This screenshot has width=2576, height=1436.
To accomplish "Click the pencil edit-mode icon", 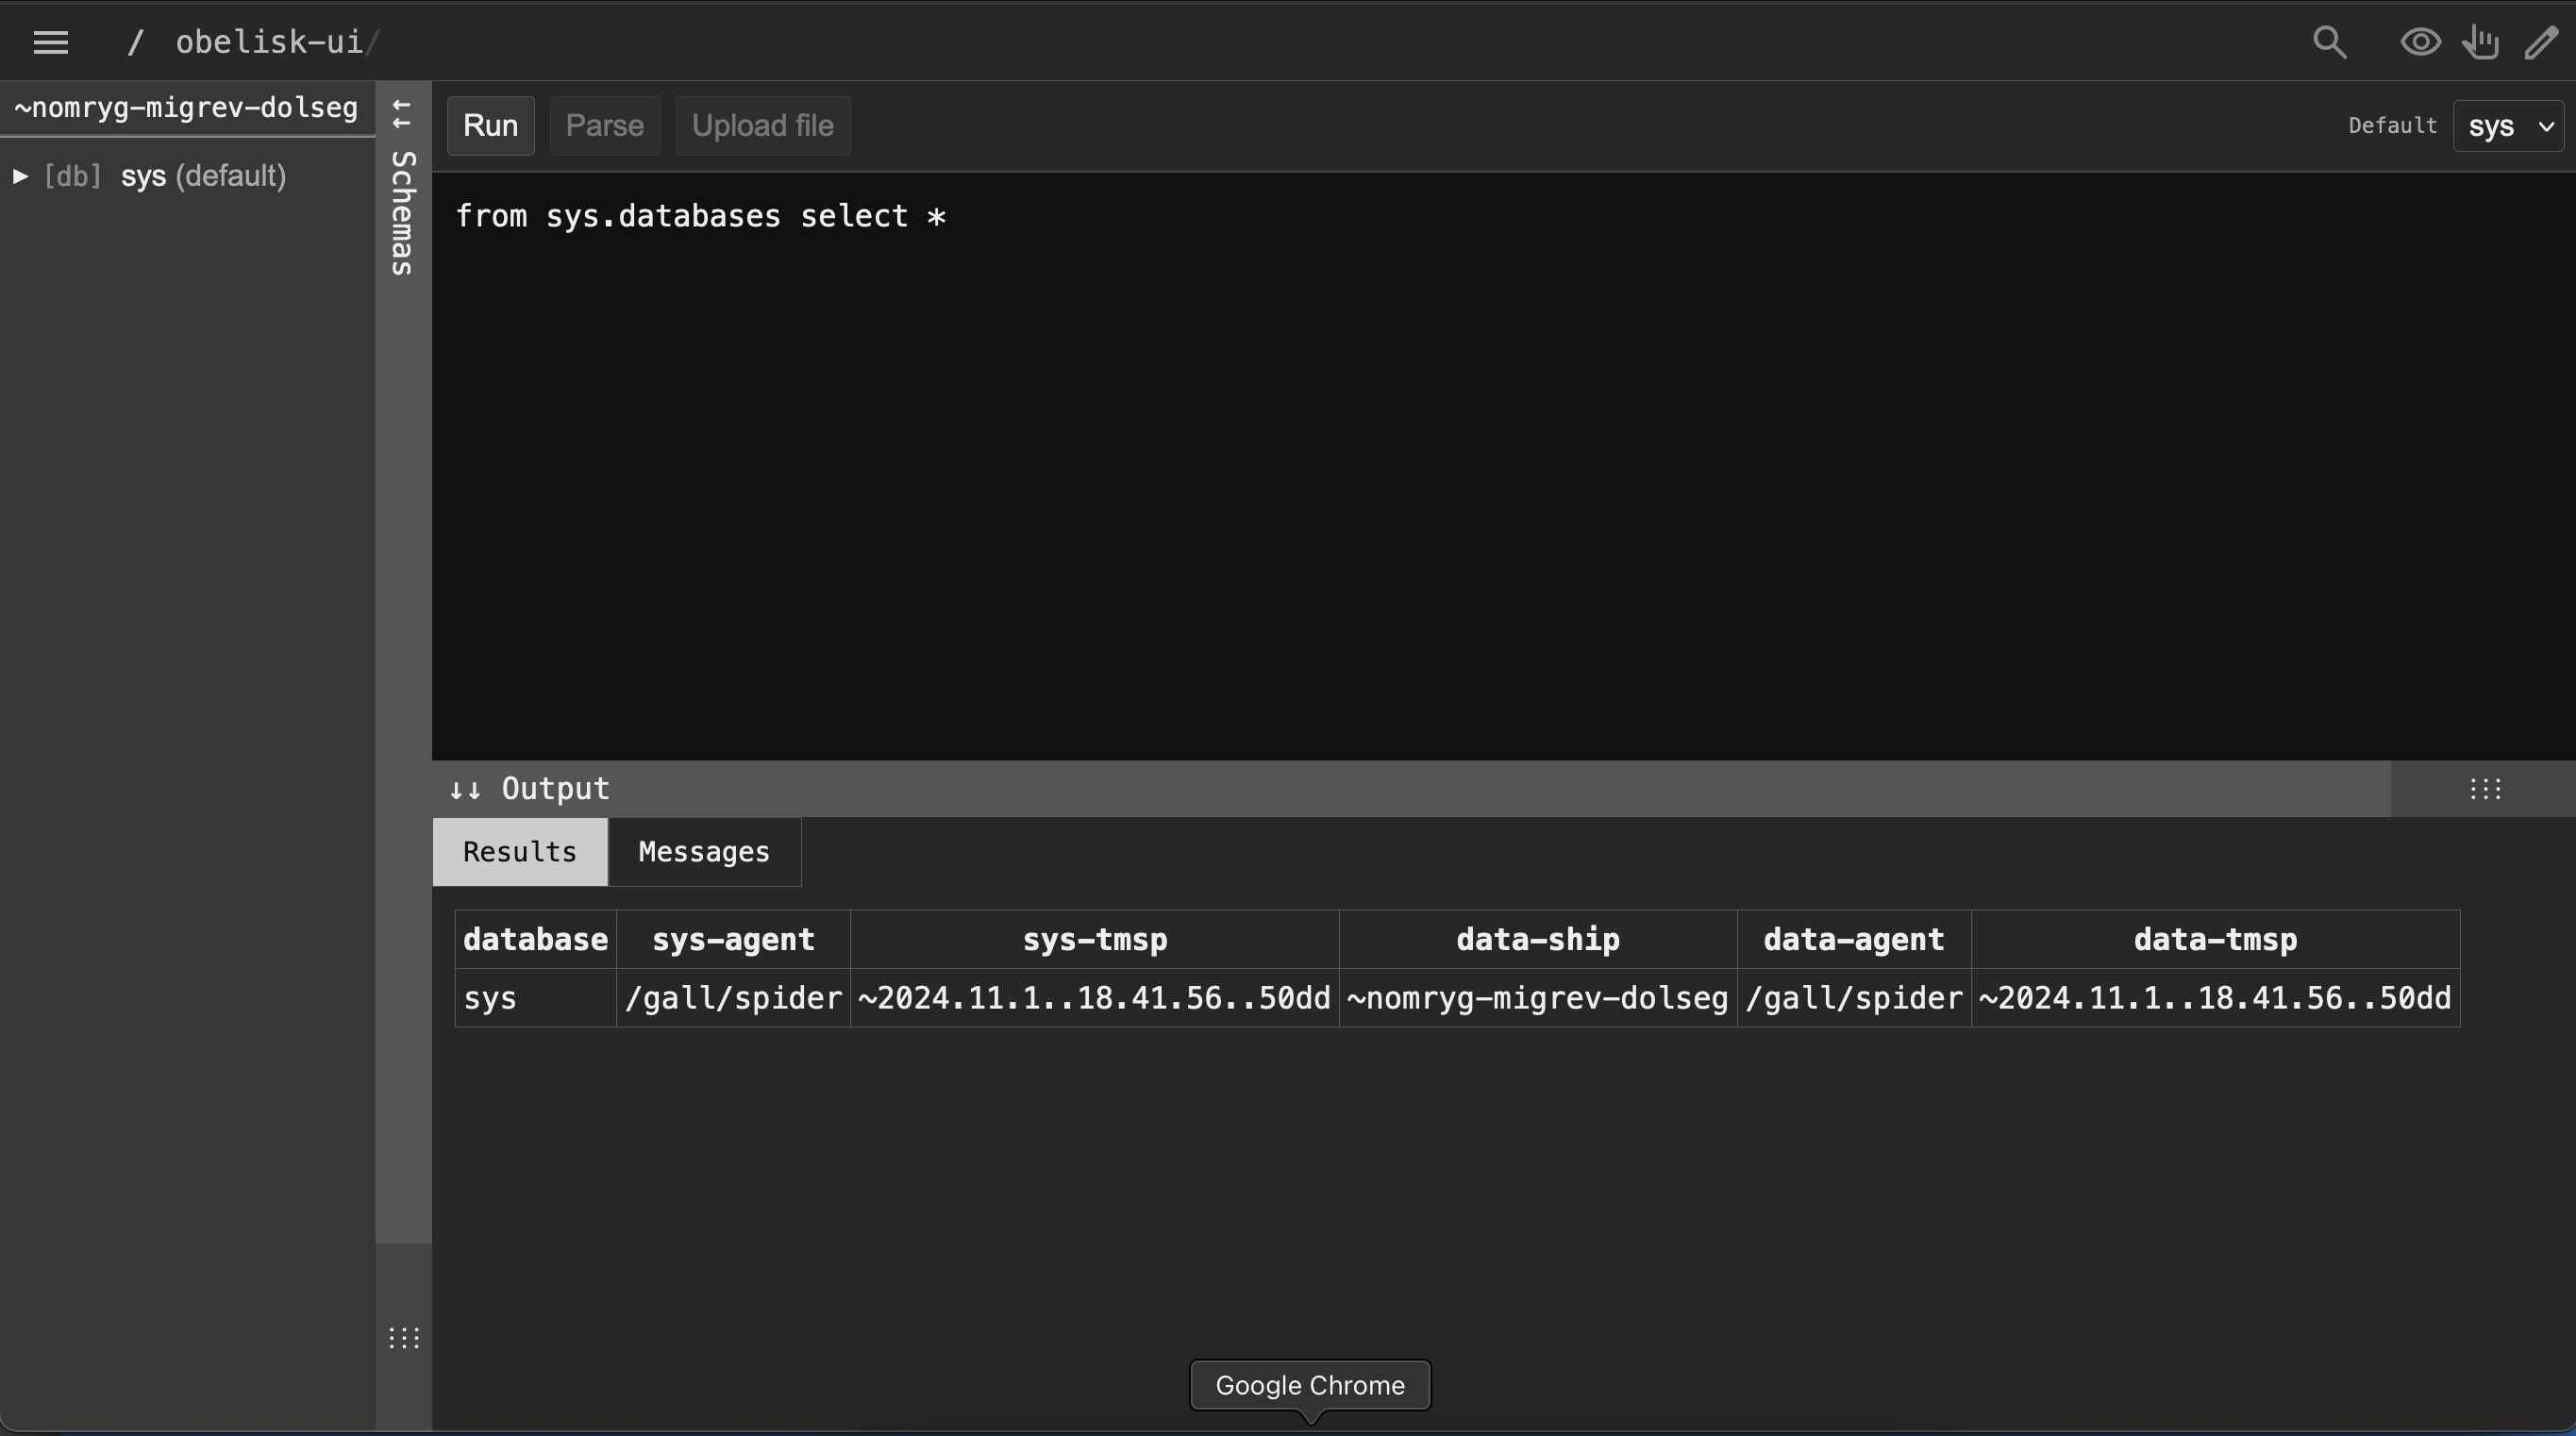I will (2541, 42).
